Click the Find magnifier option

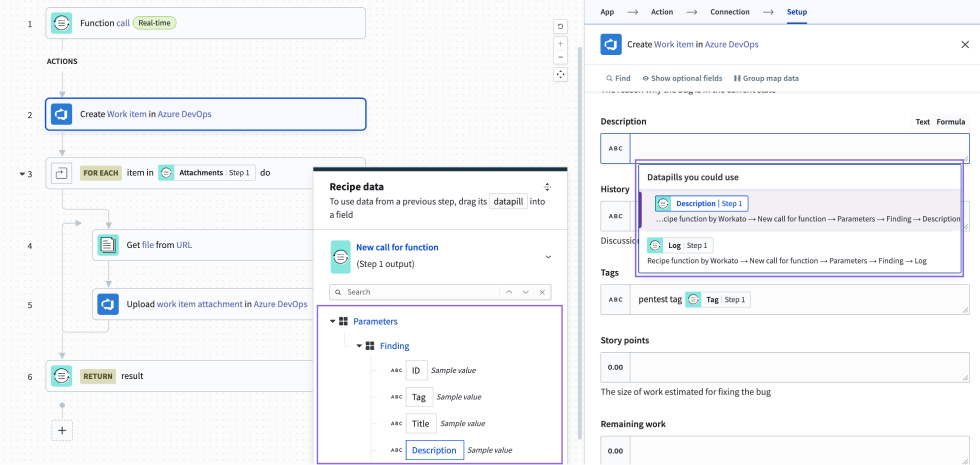click(x=618, y=79)
